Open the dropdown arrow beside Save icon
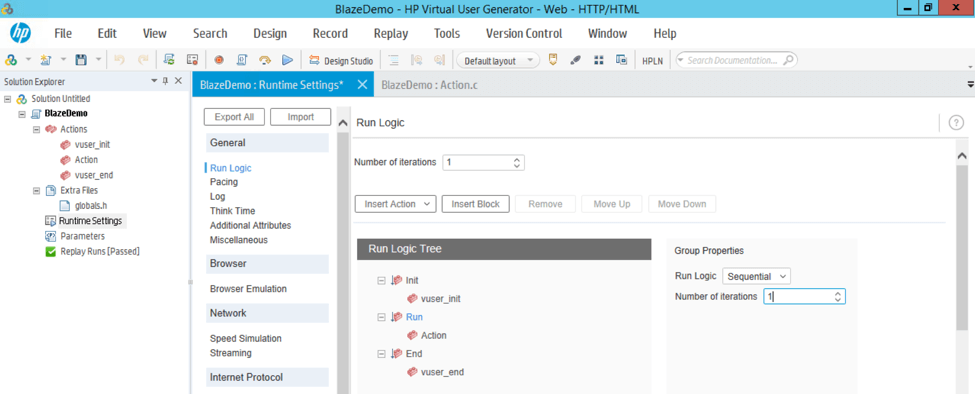Image resolution: width=975 pixels, height=394 pixels. click(99, 60)
